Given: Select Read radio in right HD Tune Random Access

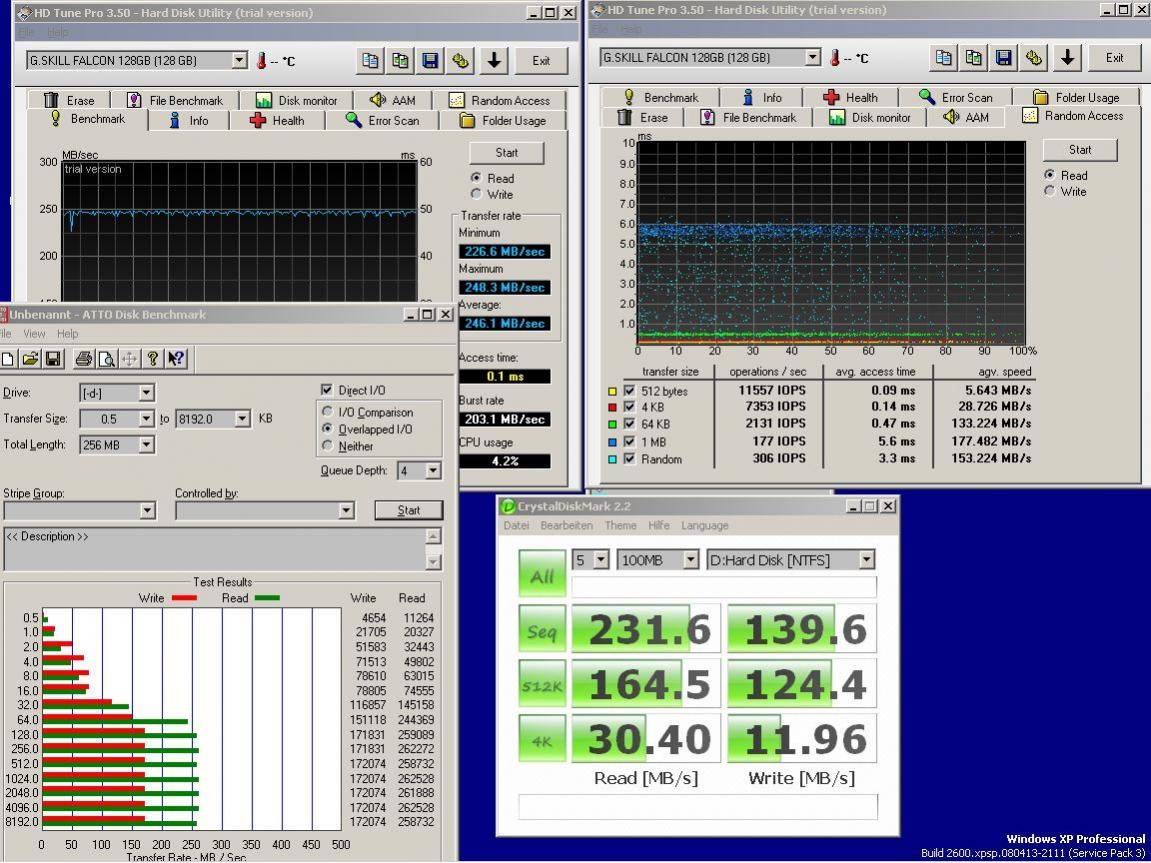Looking at the screenshot, I should pos(1050,175).
